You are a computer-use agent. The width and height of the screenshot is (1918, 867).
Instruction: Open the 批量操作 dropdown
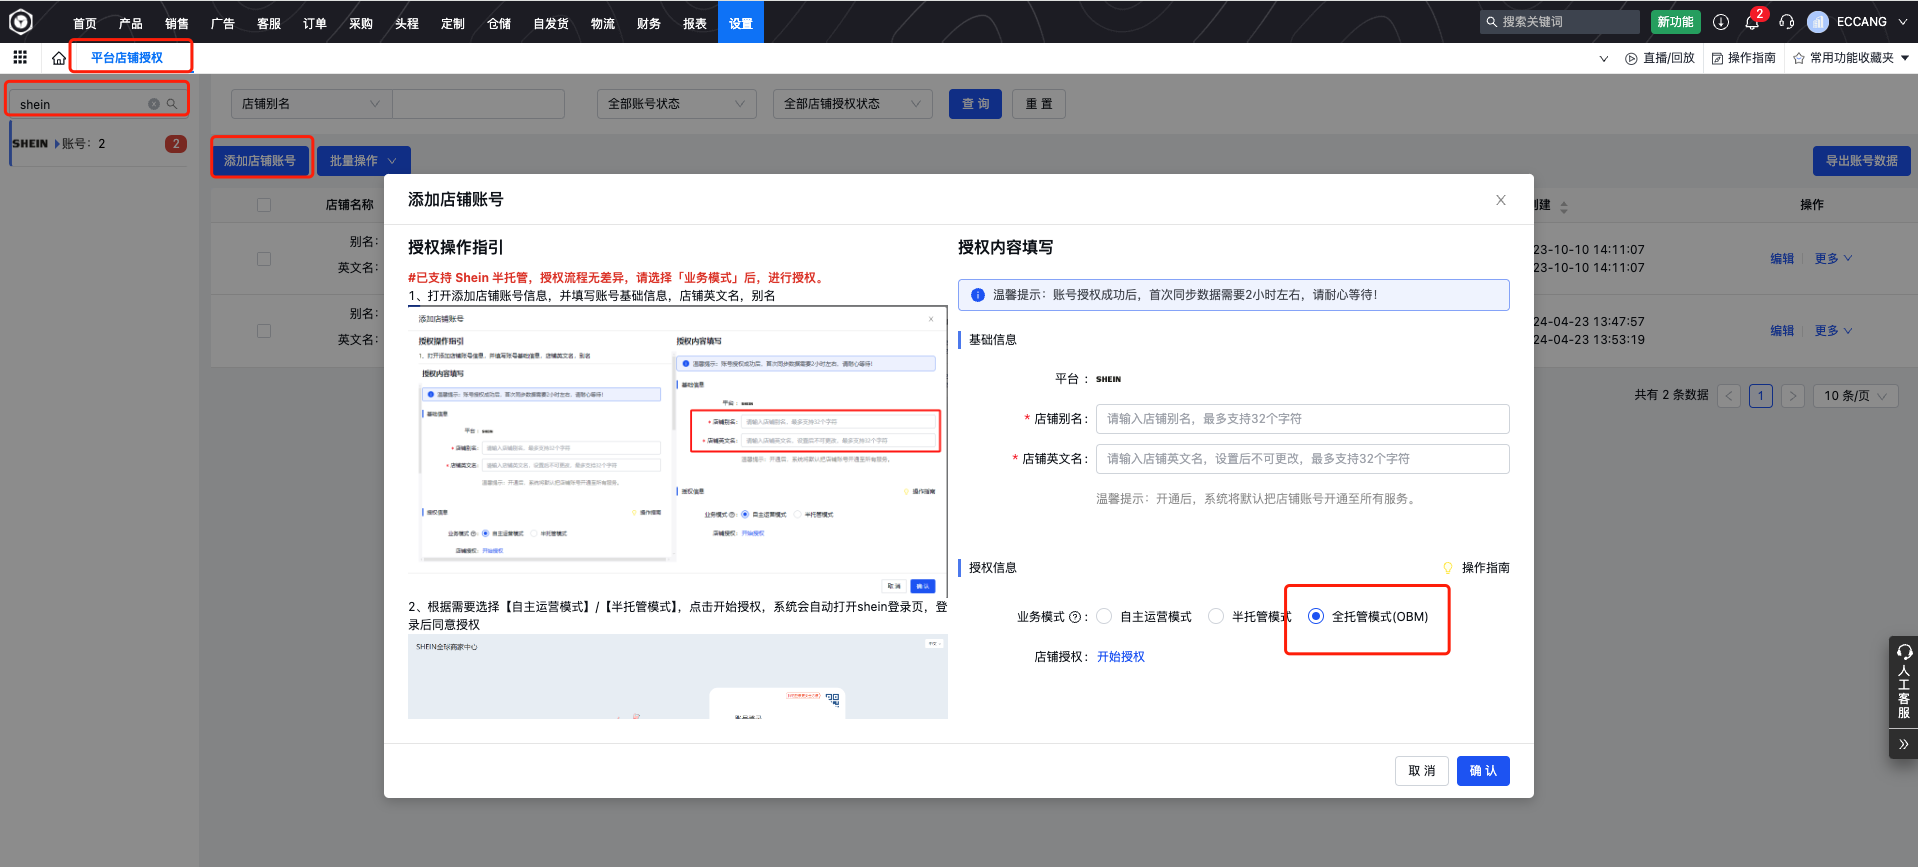[x=363, y=161]
